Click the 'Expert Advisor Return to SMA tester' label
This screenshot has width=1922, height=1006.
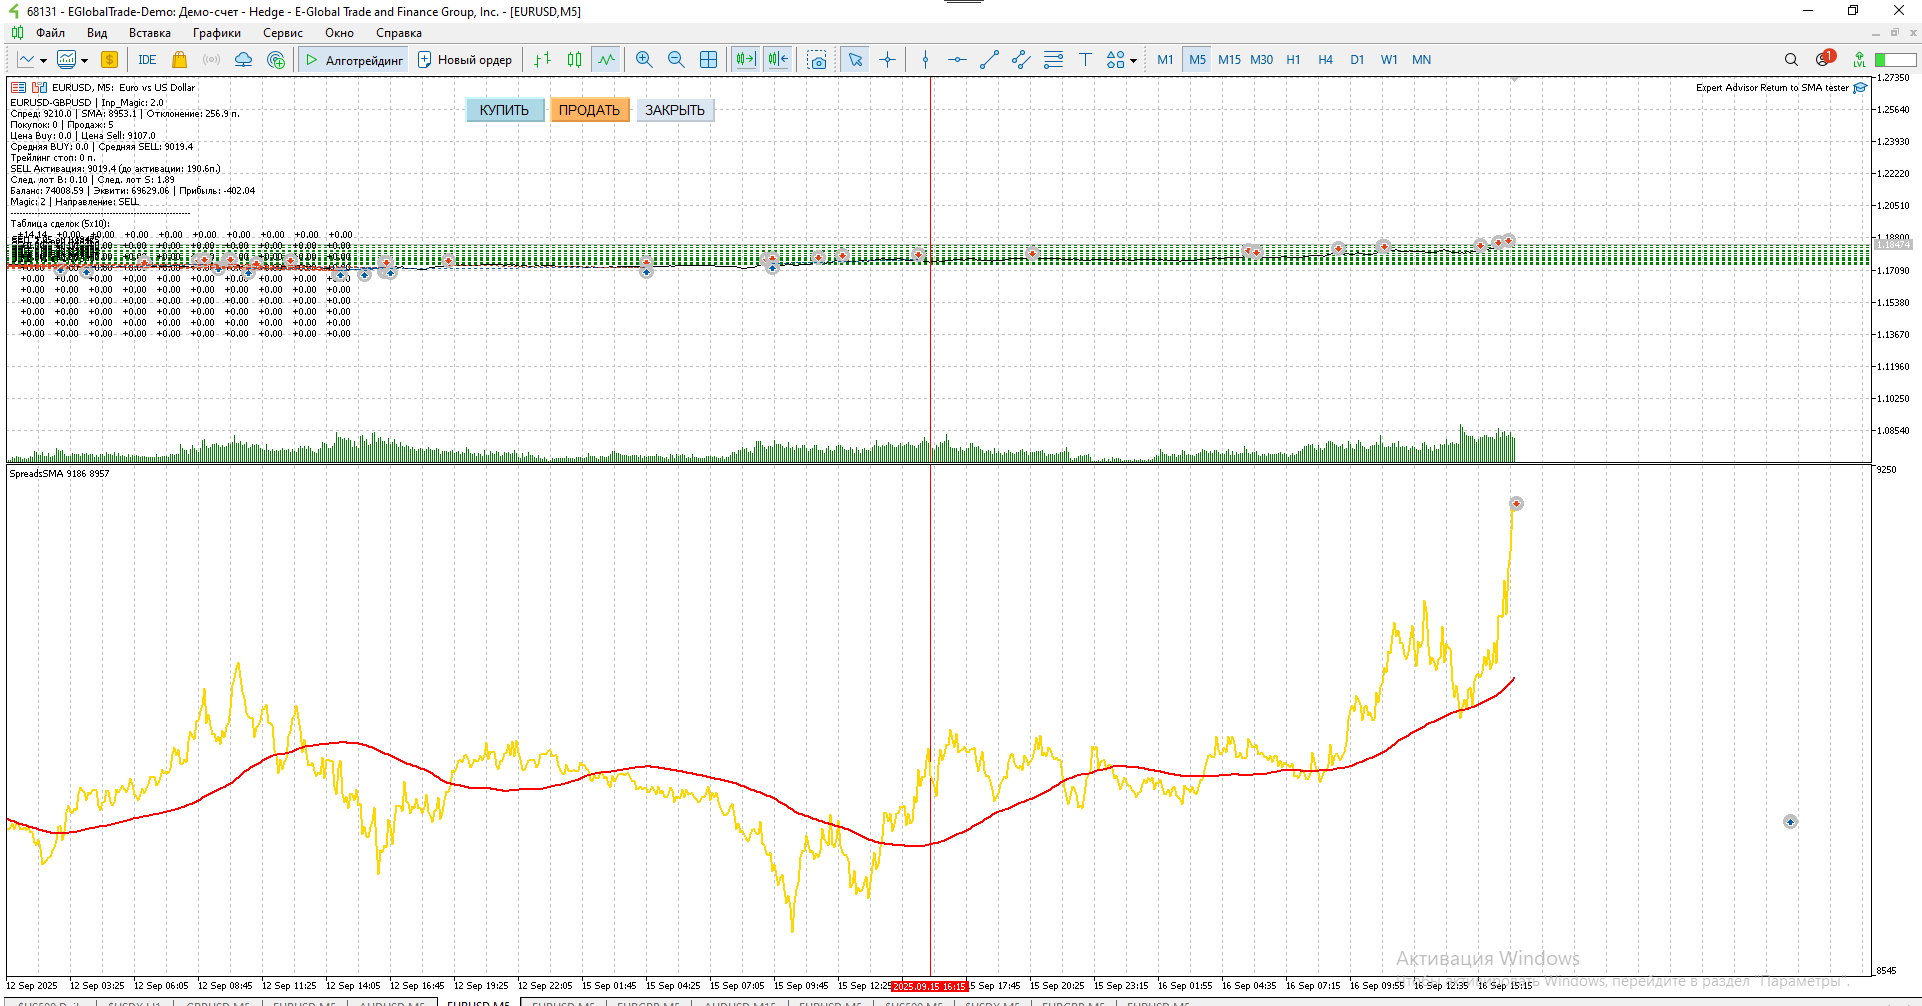click(1772, 88)
